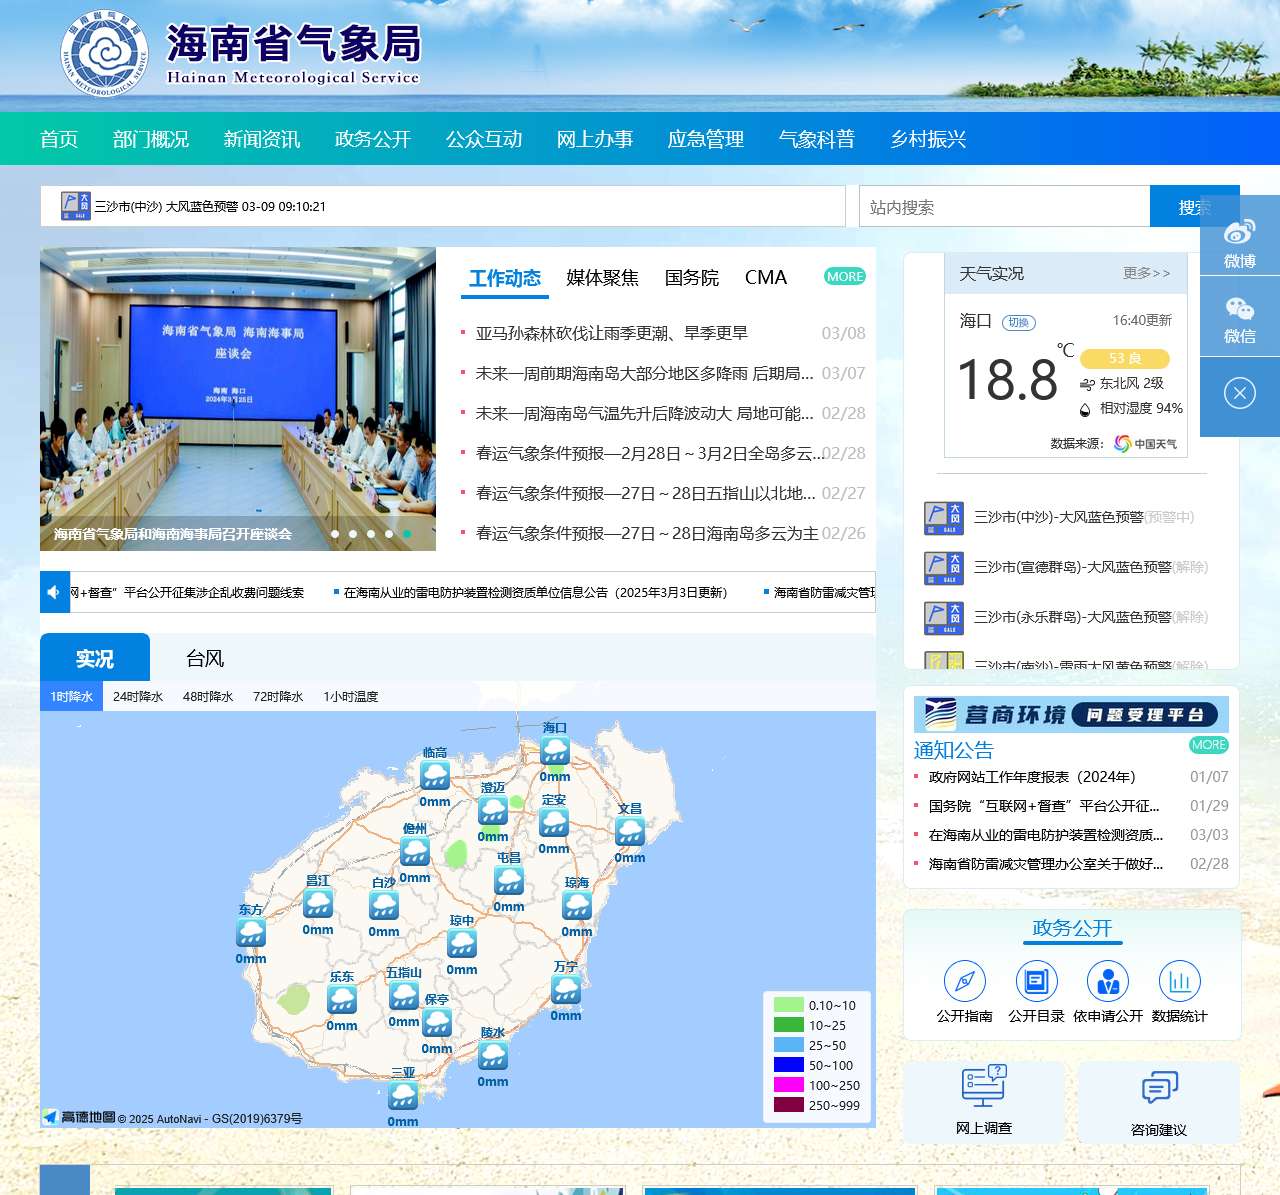This screenshot has height=1195, width=1280.
Task: Click Dongfang weather icon on map
Action: coord(251,932)
